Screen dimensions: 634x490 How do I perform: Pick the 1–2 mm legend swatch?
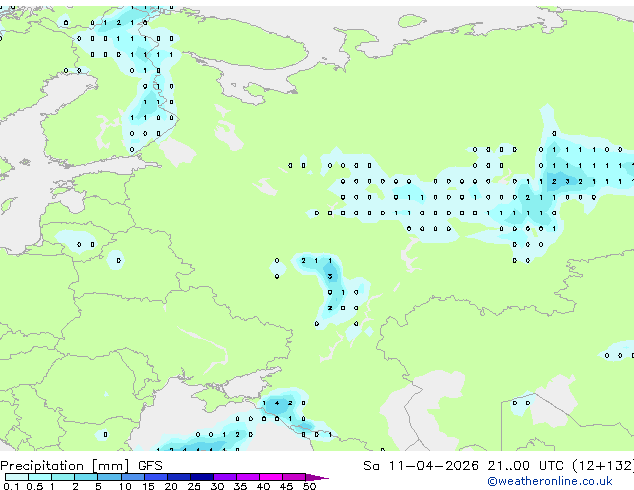(63, 477)
